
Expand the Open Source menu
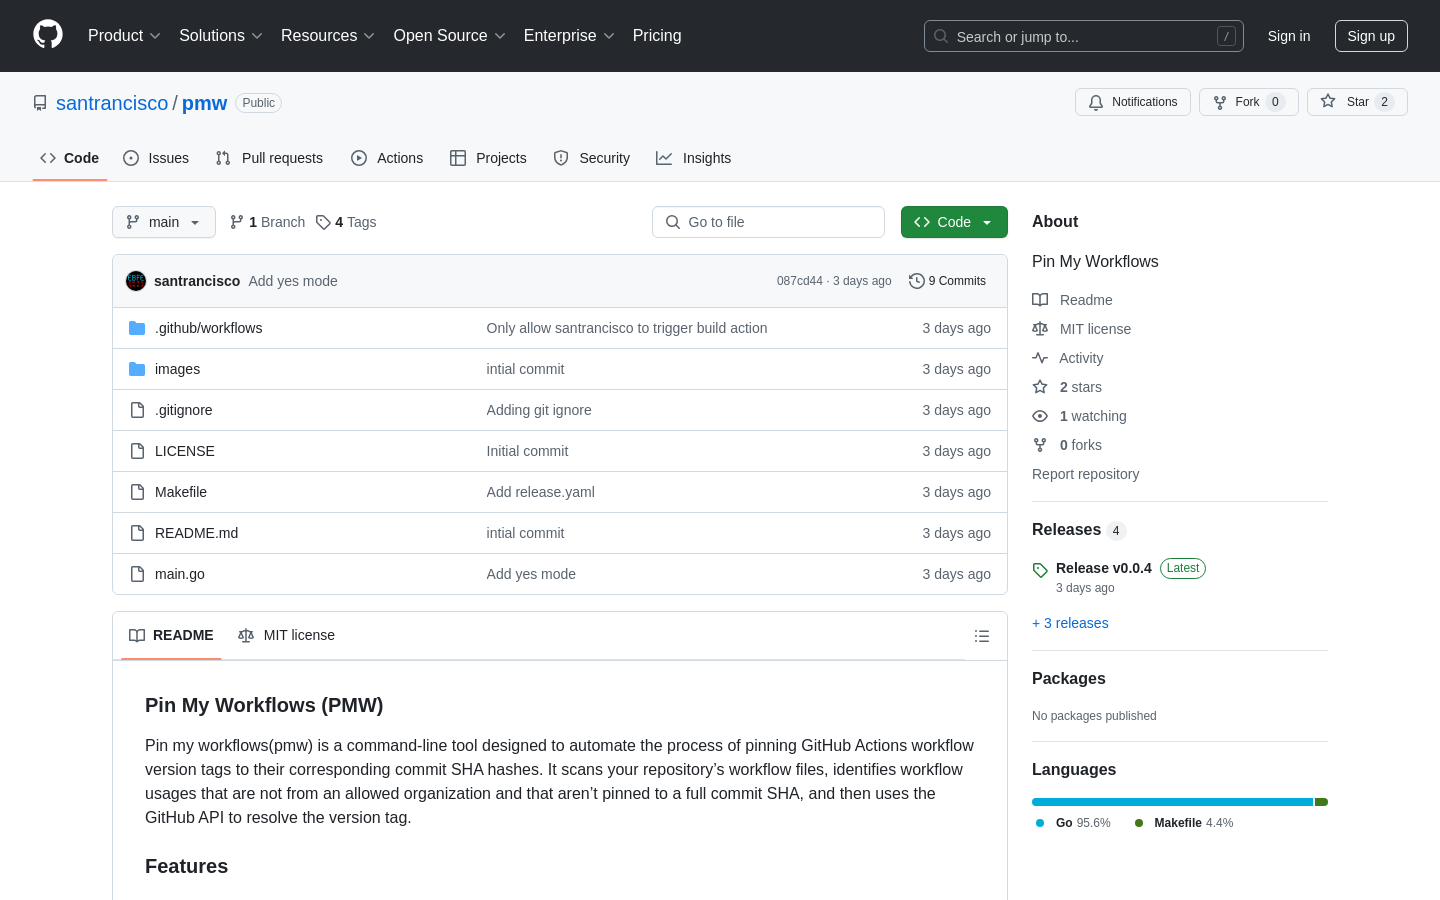coord(450,36)
